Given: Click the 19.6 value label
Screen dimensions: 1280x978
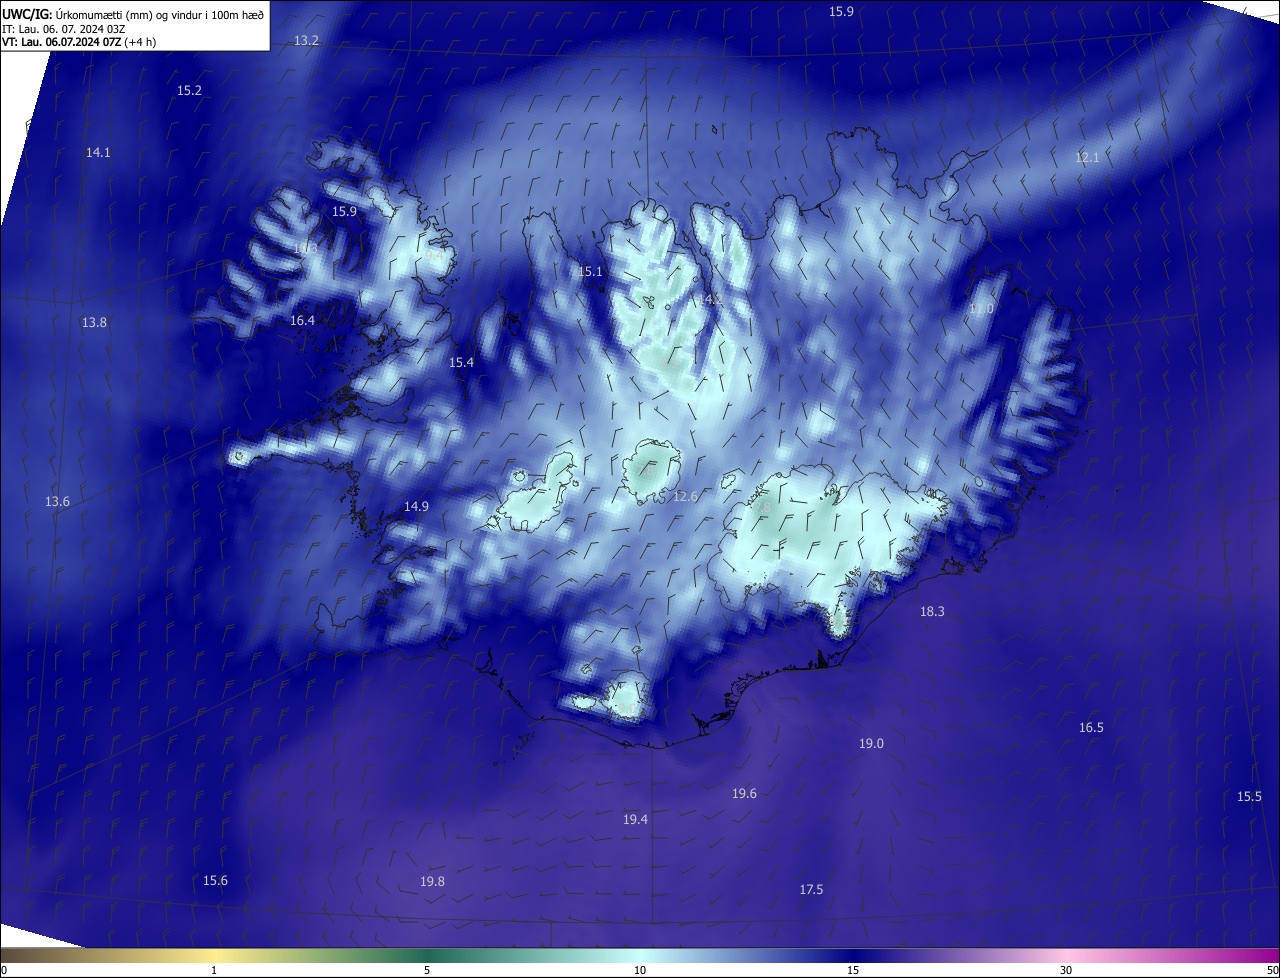Looking at the screenshot, I should click(x=744, y=794).
